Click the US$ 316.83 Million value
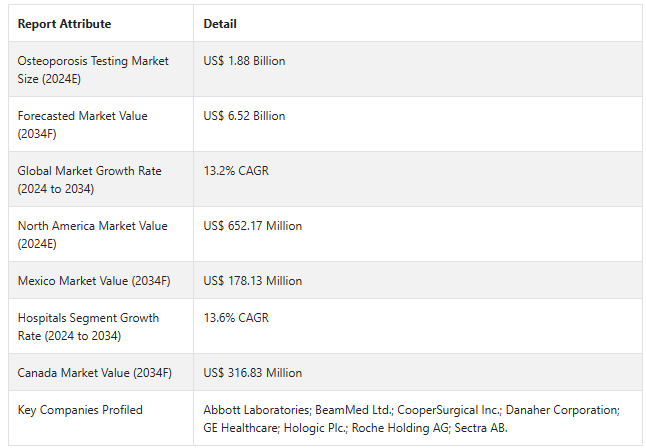The width and height of the screenshot is (646, 448). 252,373
